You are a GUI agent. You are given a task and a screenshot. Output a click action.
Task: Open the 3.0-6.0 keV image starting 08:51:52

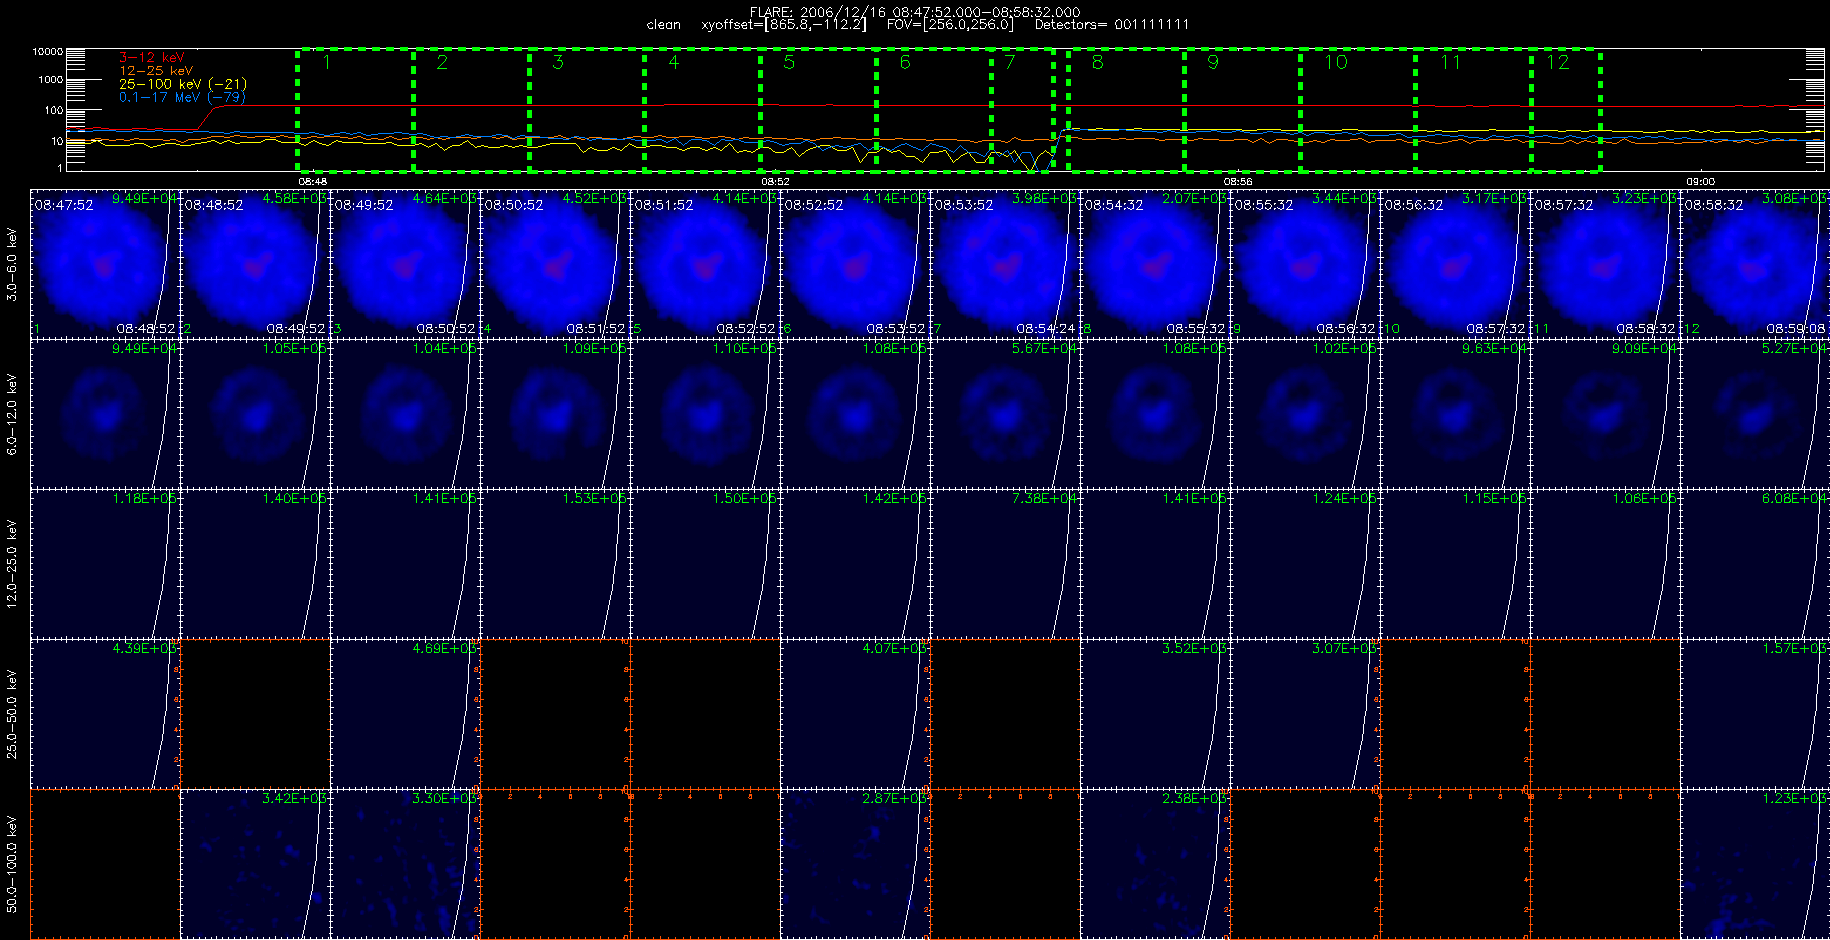coord(705,263)
